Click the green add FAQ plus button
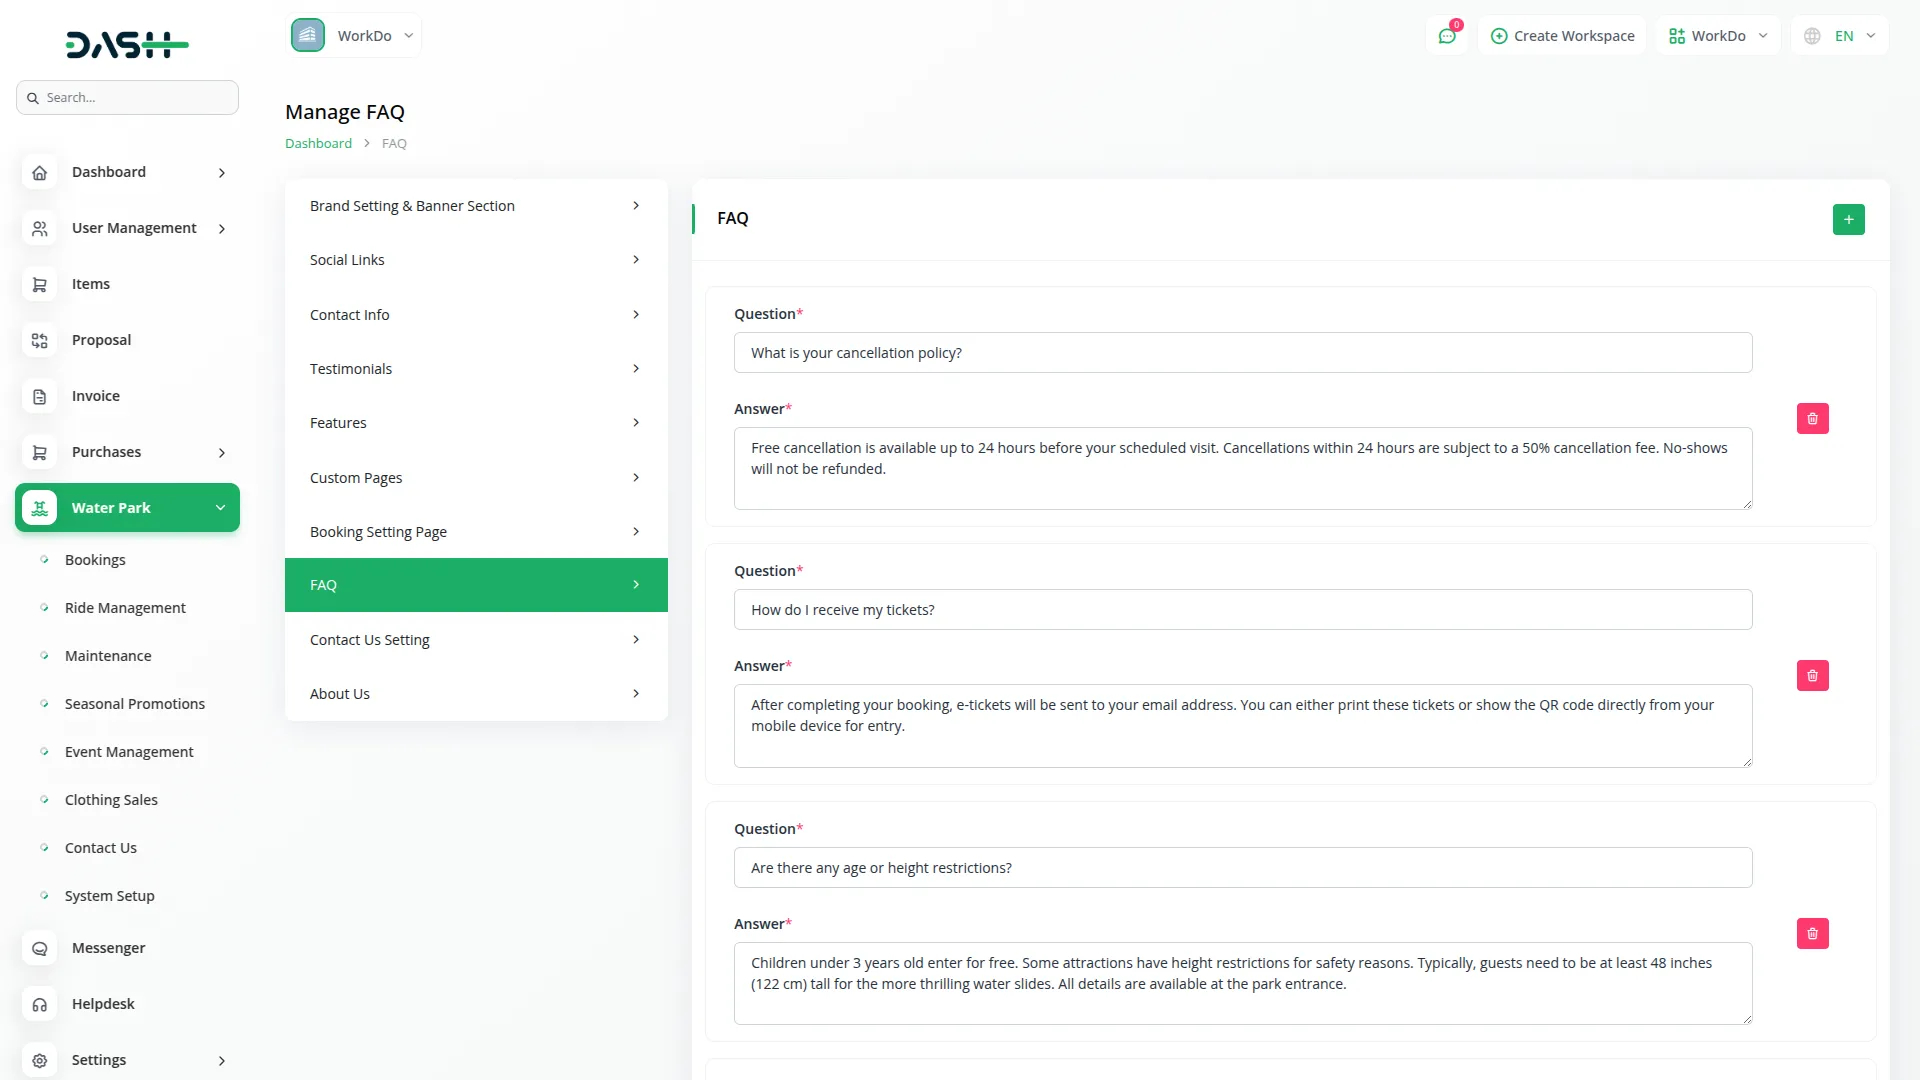Viewport: 1920px width, 1080px height. pos(1848,219)
